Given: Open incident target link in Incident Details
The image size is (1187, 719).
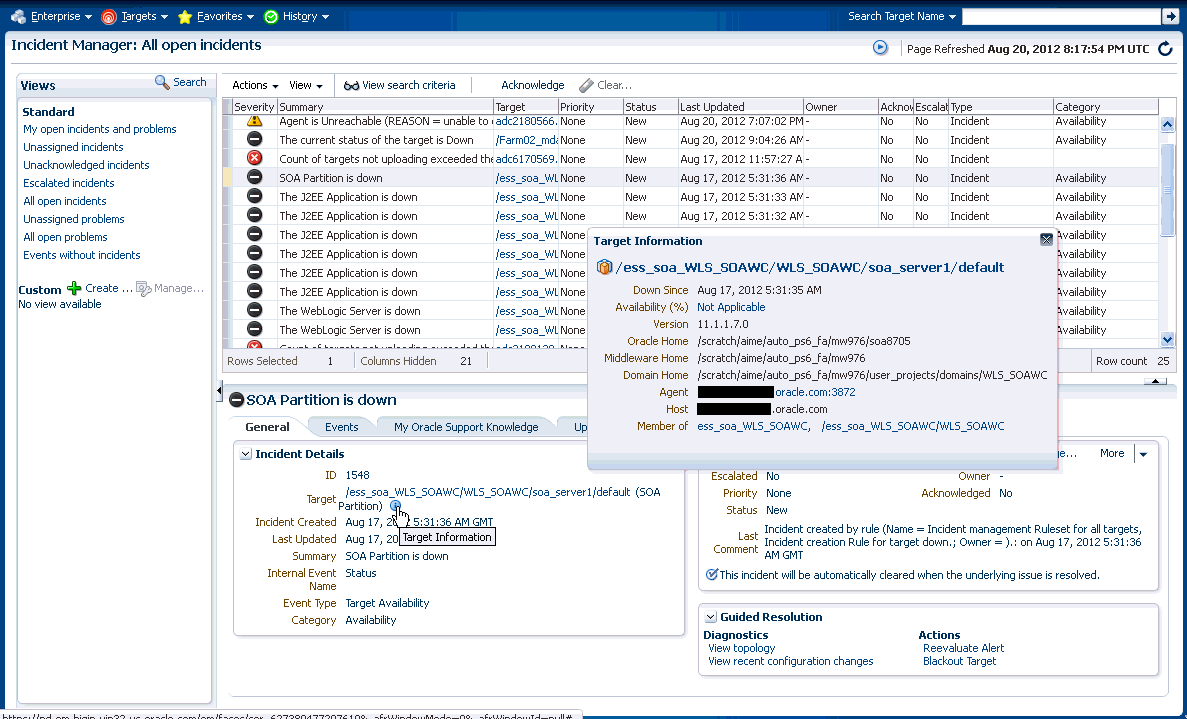Looking at the screenshot, I should click(488, 492).
